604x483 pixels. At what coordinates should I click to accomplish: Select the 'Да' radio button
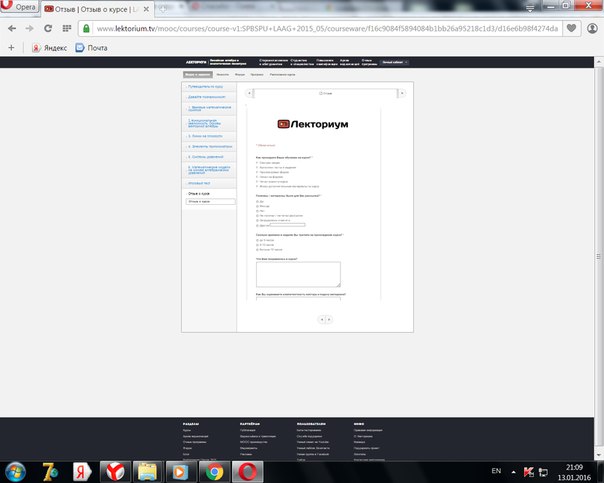[x=257, y=201]
